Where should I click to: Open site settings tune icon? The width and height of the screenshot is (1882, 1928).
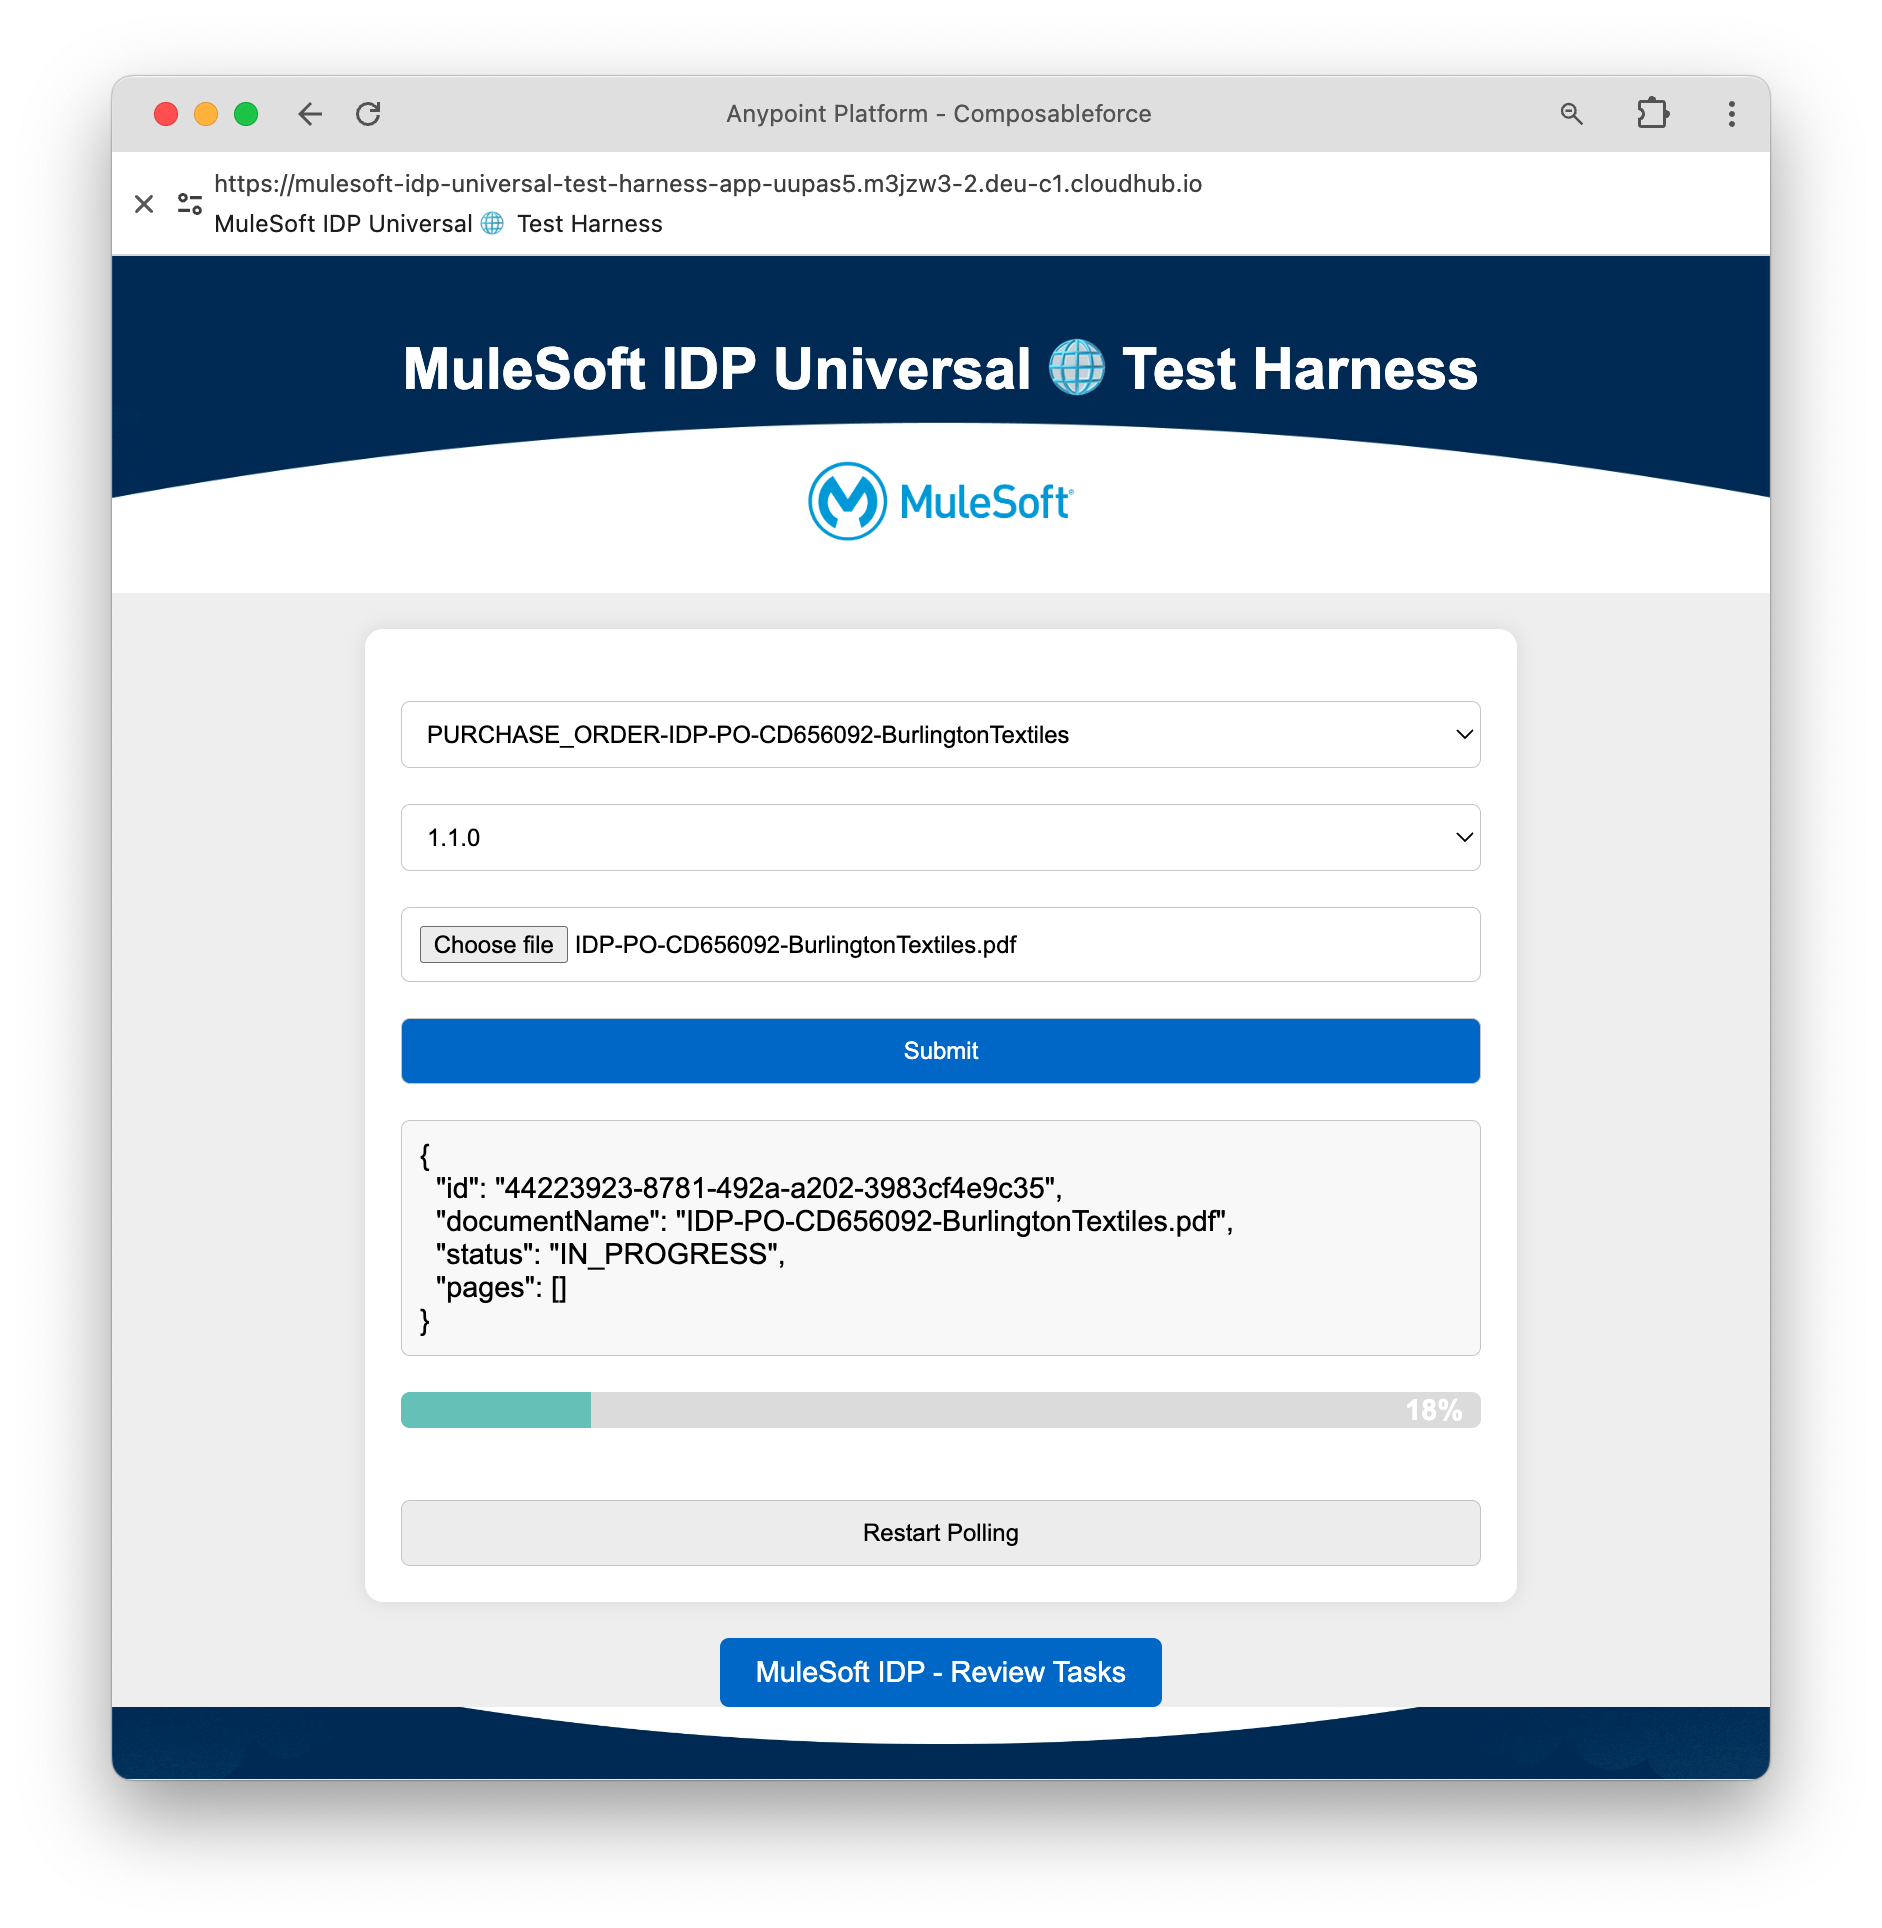pyautogui.click(x=190, y=204)
